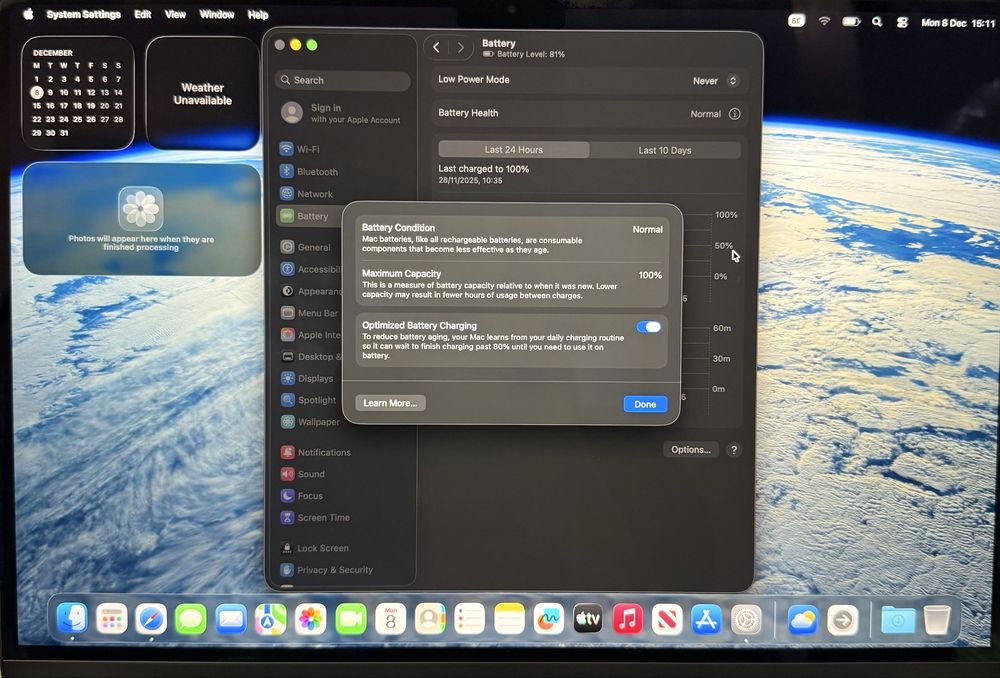Open Menu Bar settings in sidebar
Viewport: 1000px width, 678px height.
(x=310, y=313)
